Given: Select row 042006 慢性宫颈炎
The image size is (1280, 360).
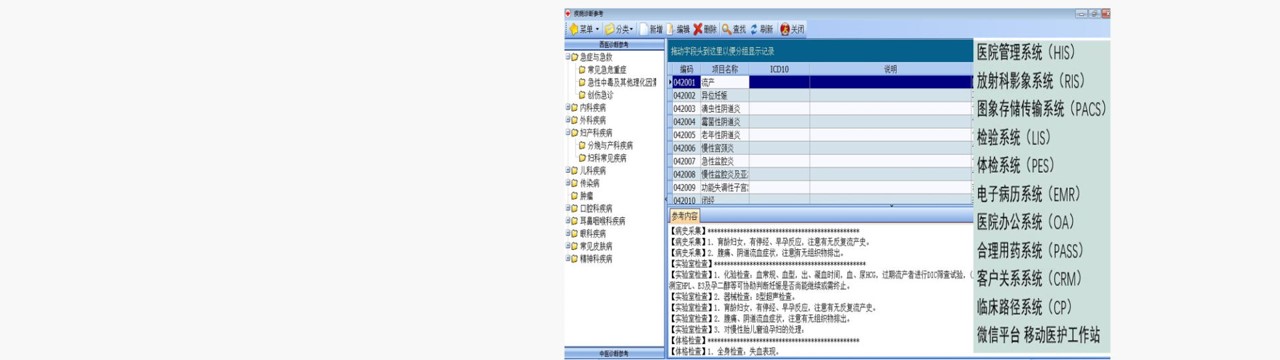Looking at the screenshot, I should (820, 148).
